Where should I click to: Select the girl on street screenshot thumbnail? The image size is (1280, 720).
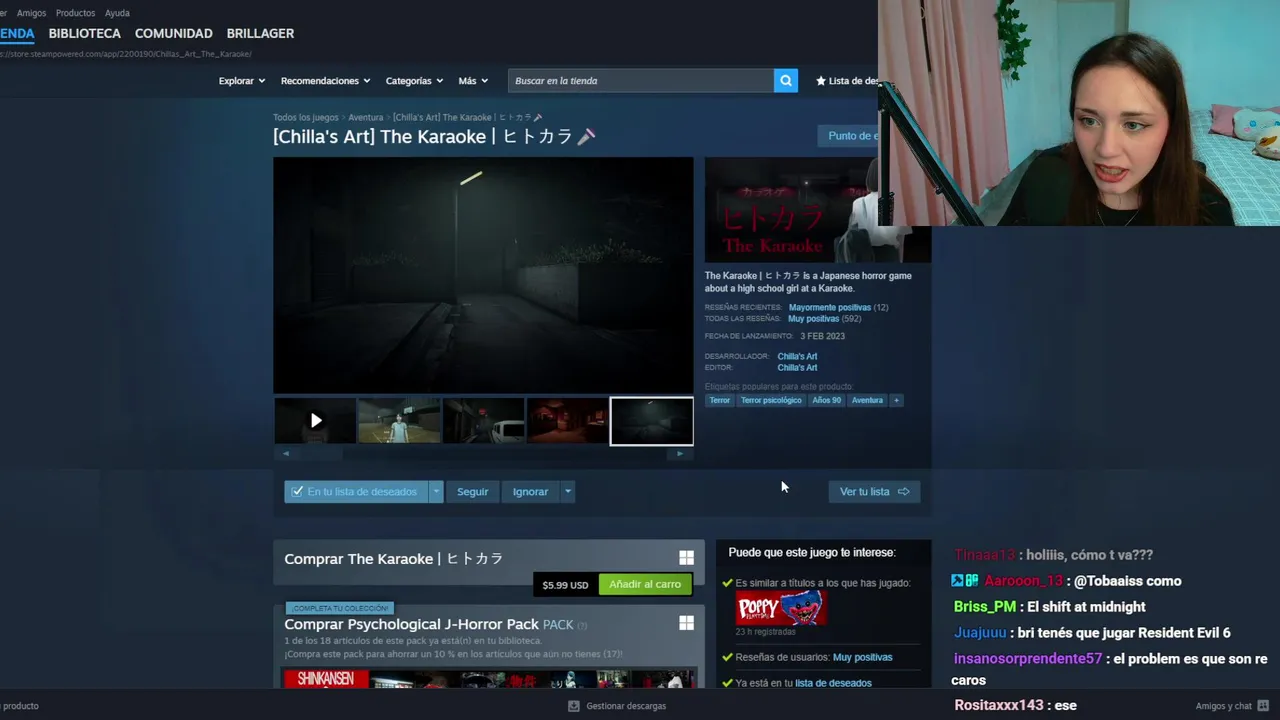click(399, 421)
